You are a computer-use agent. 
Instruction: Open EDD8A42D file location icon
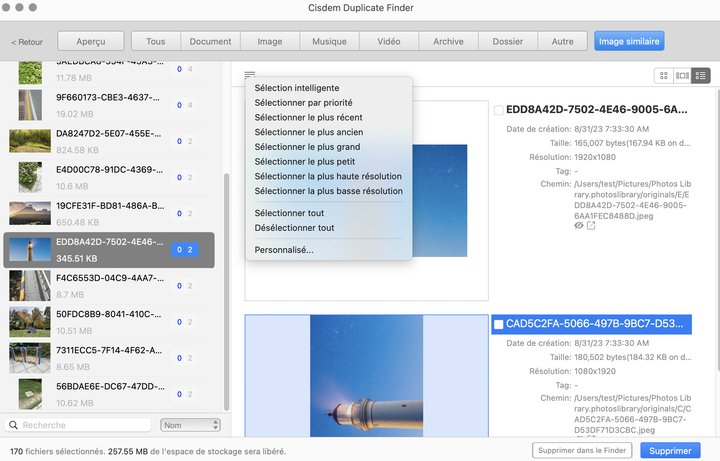pyautogui.click(x=591, y=225)
